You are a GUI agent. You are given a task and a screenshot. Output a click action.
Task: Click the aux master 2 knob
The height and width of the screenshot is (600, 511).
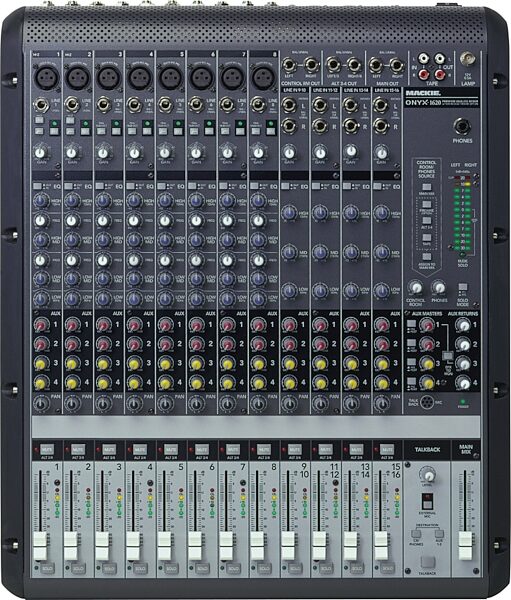[x=427, y=344]
